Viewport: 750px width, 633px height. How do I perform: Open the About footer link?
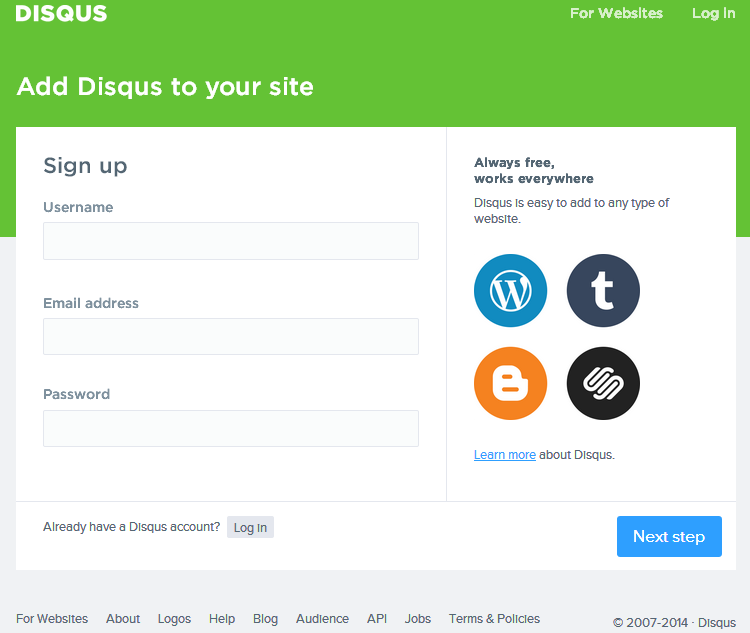click(x=123, y=619)
